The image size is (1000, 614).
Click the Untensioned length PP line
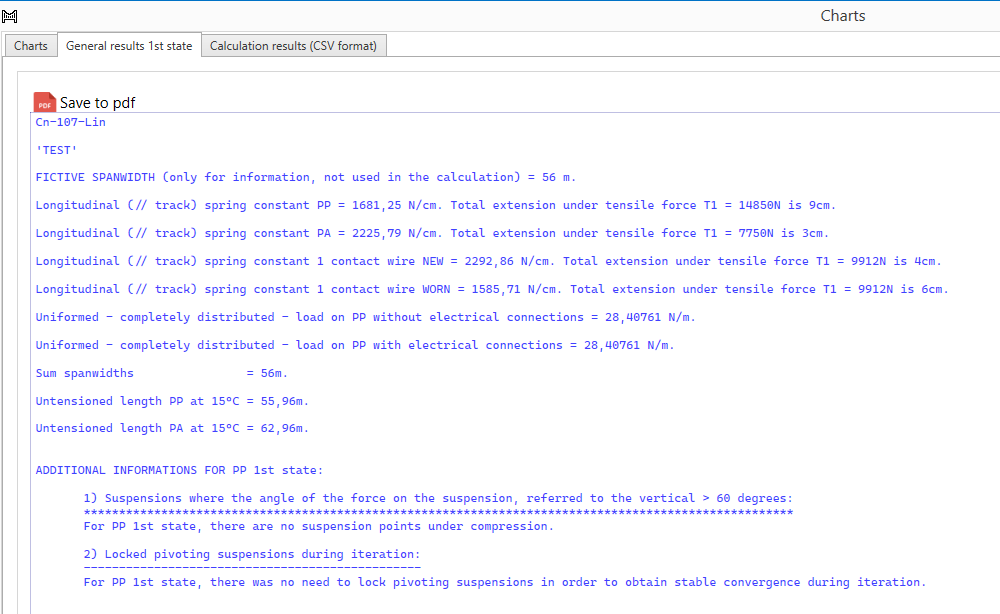(x=172, y=401)
